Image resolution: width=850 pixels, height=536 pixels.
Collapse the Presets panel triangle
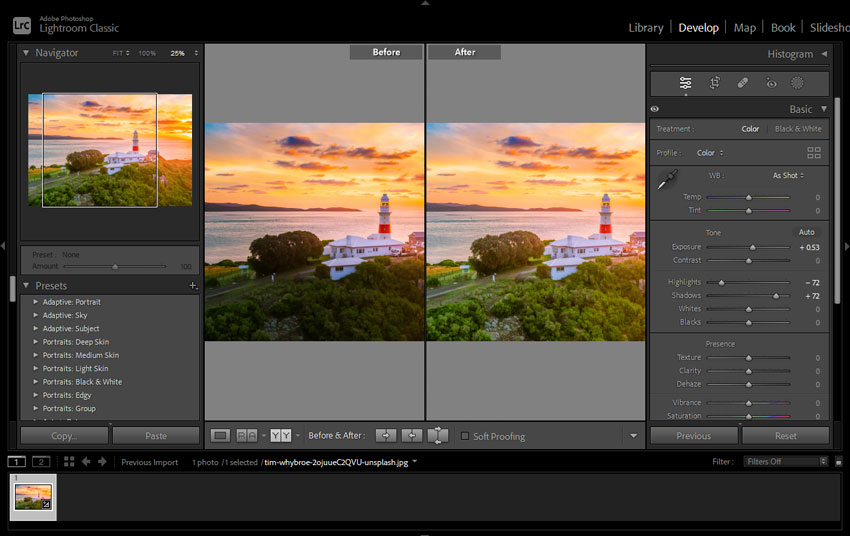point(25,285)
